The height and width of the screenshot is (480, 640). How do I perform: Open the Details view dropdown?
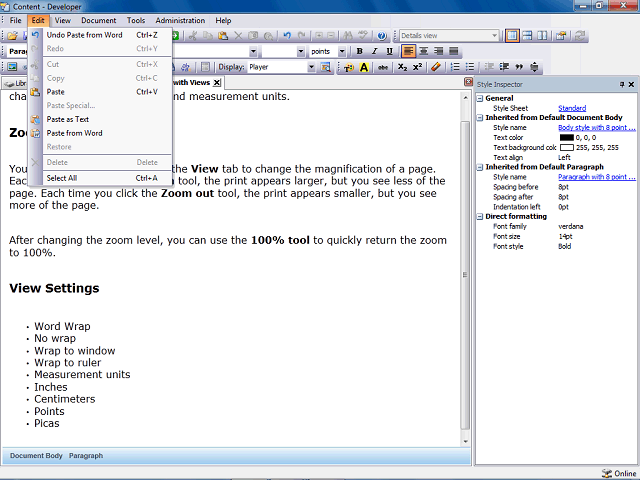tap(494, 36)
